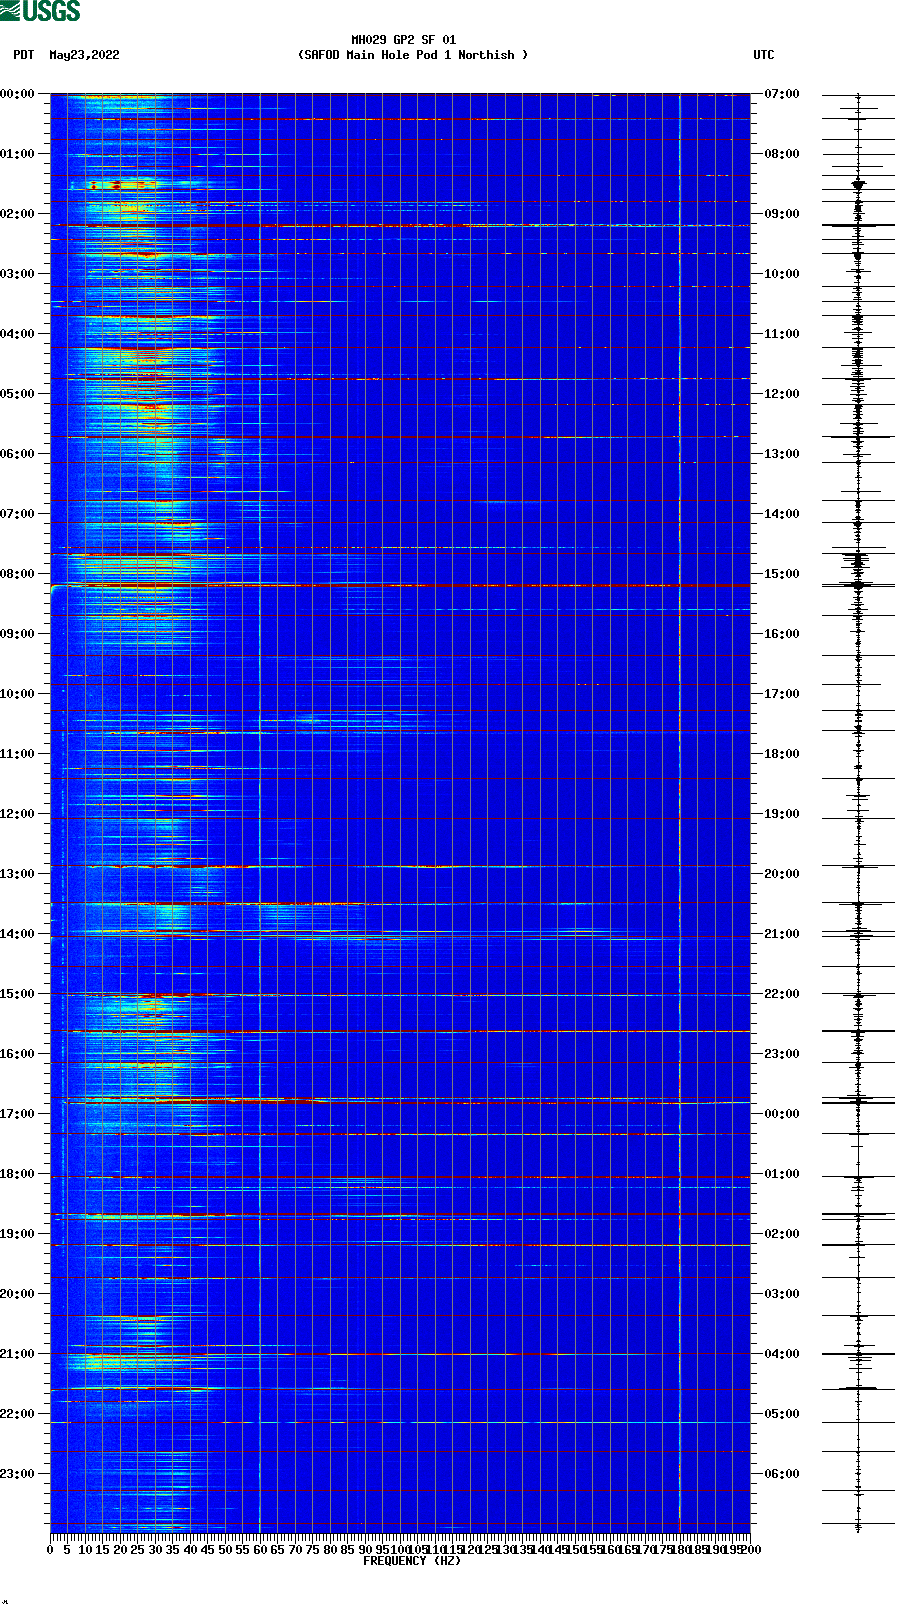
Task: Click the PDT timezone label
Action: [23, 55]
